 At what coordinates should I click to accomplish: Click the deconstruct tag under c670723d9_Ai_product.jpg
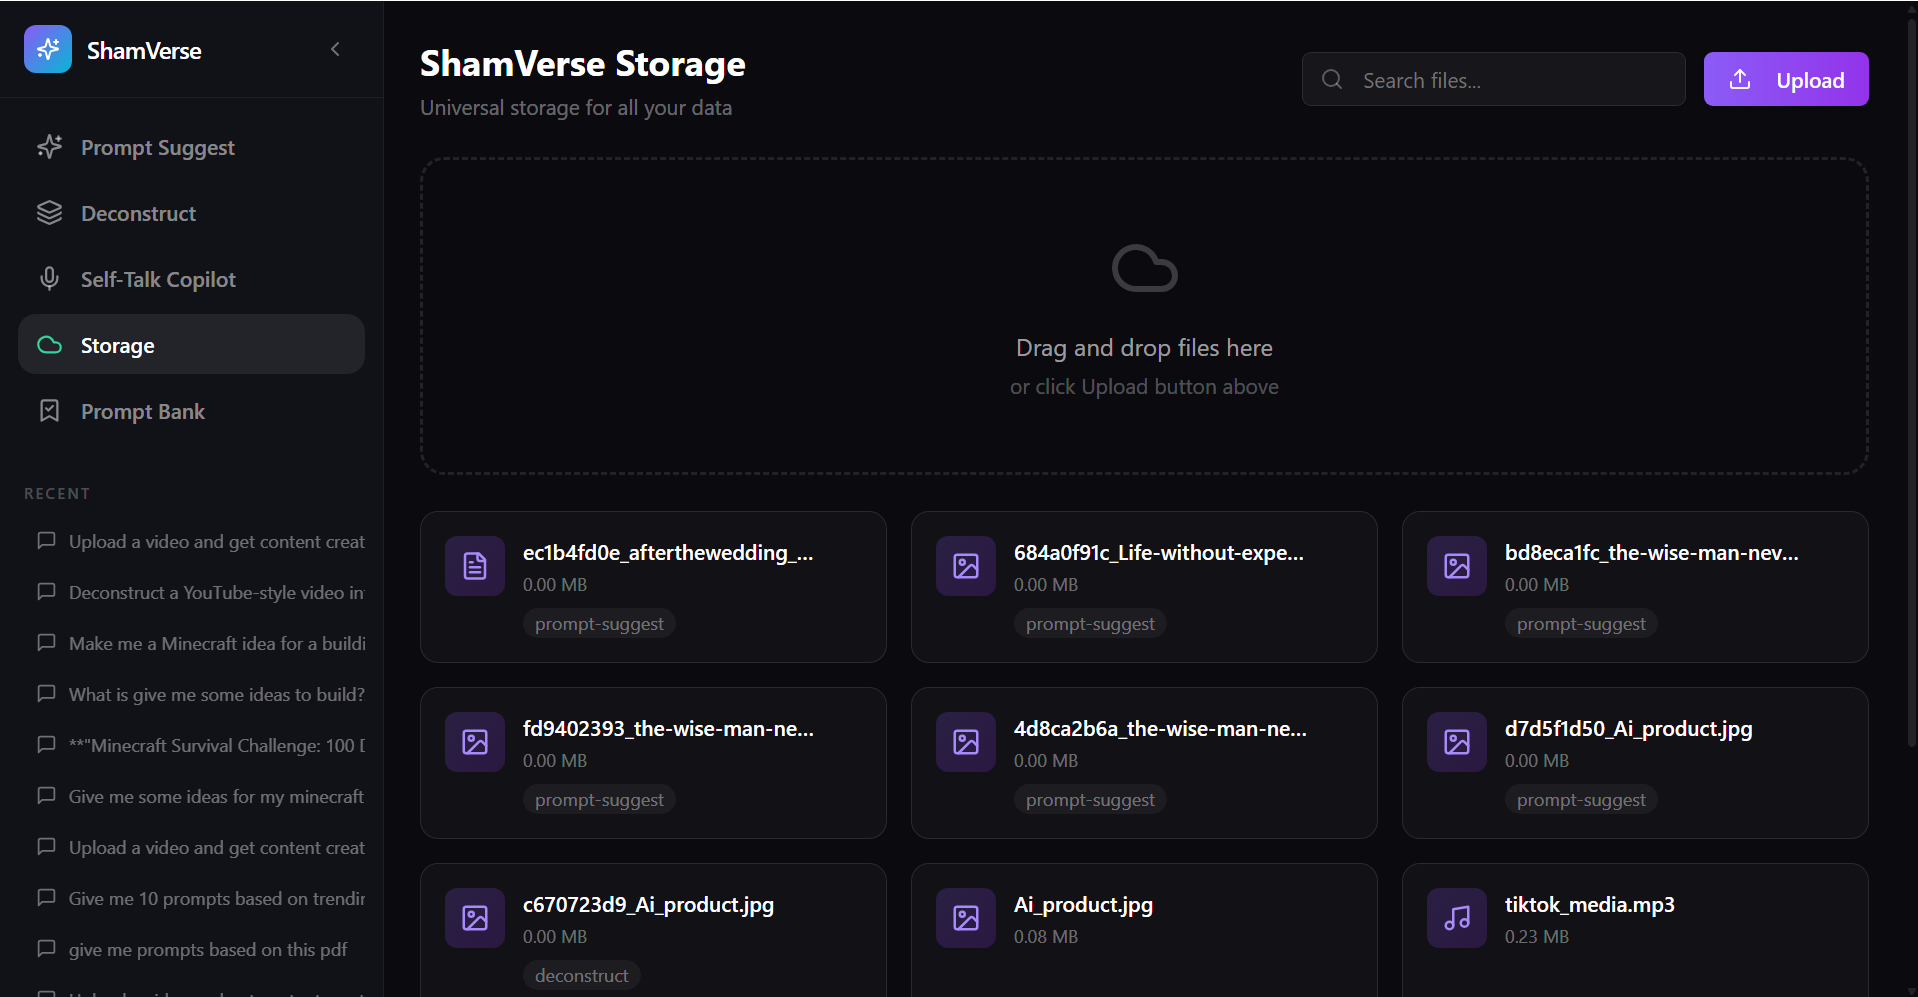click(582, 974)
